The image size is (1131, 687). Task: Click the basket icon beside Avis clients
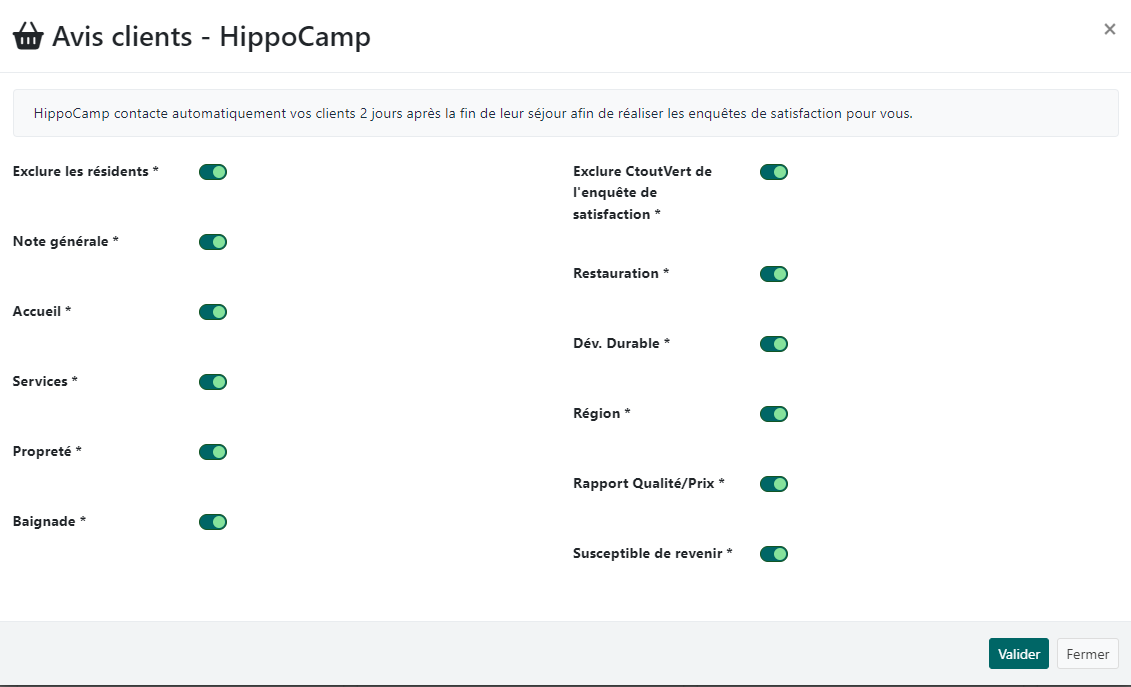tap(28, 38)
